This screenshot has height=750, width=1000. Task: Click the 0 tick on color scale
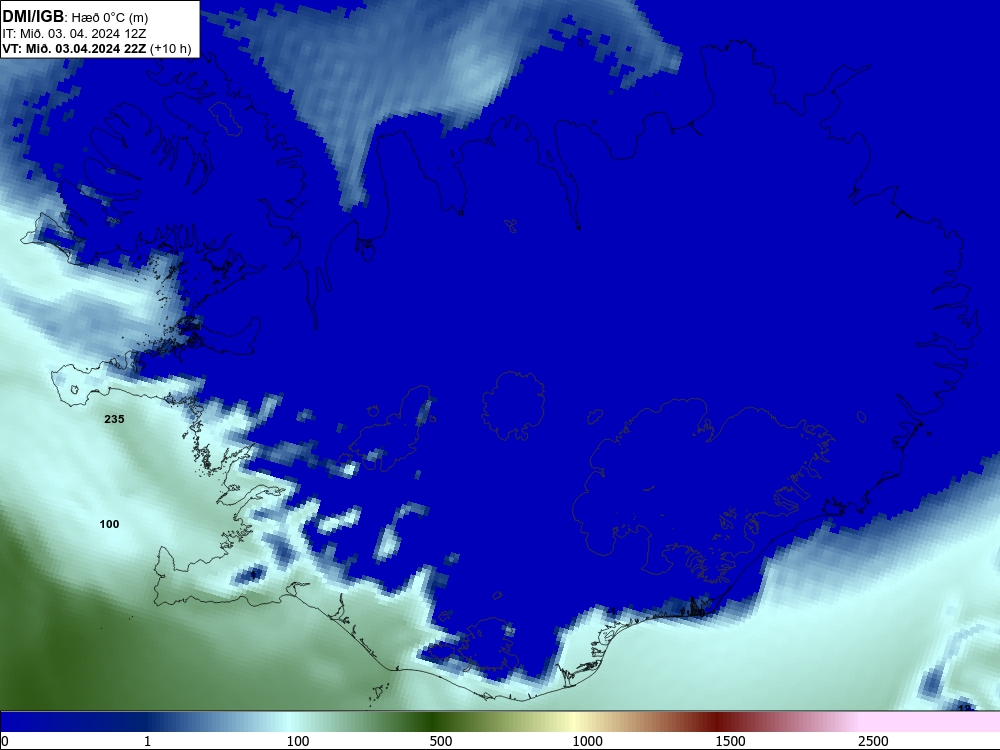click(x=5, y=741)
